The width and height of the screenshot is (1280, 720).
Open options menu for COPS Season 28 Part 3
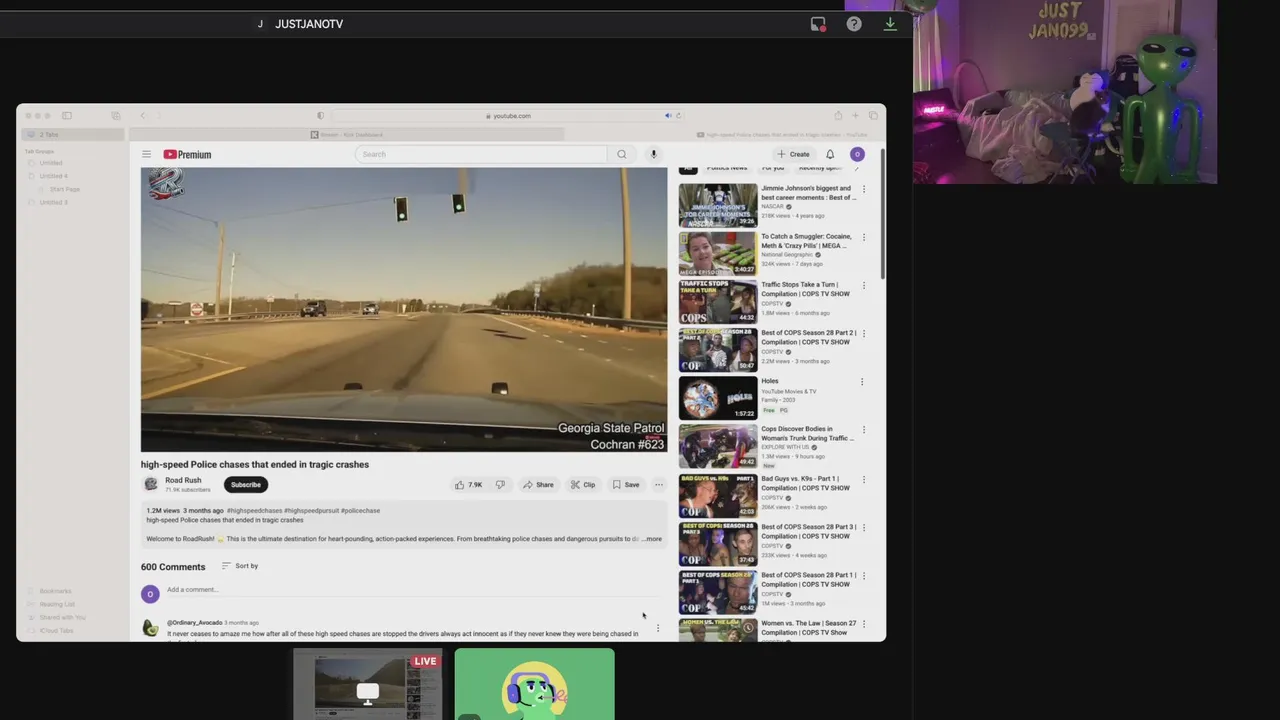(x=864, y=527)
